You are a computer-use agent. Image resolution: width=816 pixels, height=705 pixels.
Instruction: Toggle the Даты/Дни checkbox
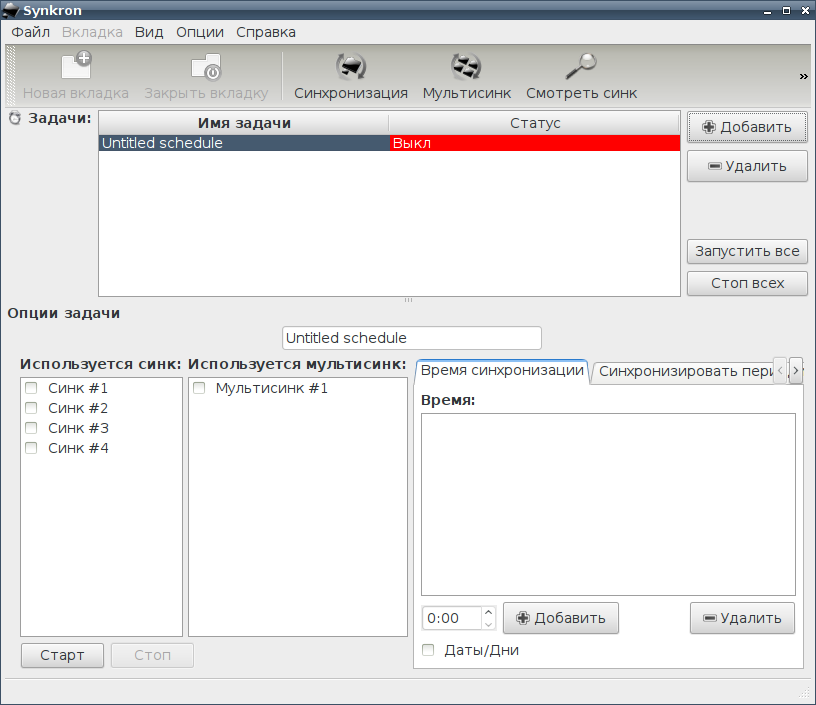428,650
